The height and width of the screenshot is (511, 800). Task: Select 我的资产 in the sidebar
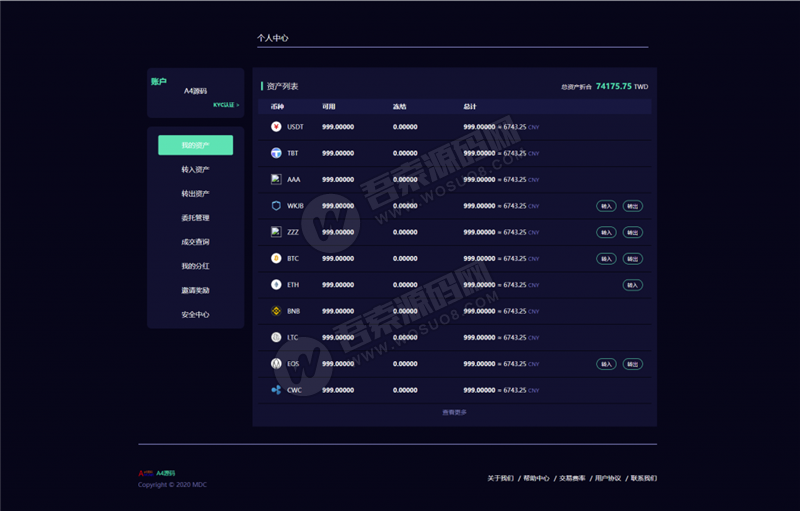coord(195,145)
